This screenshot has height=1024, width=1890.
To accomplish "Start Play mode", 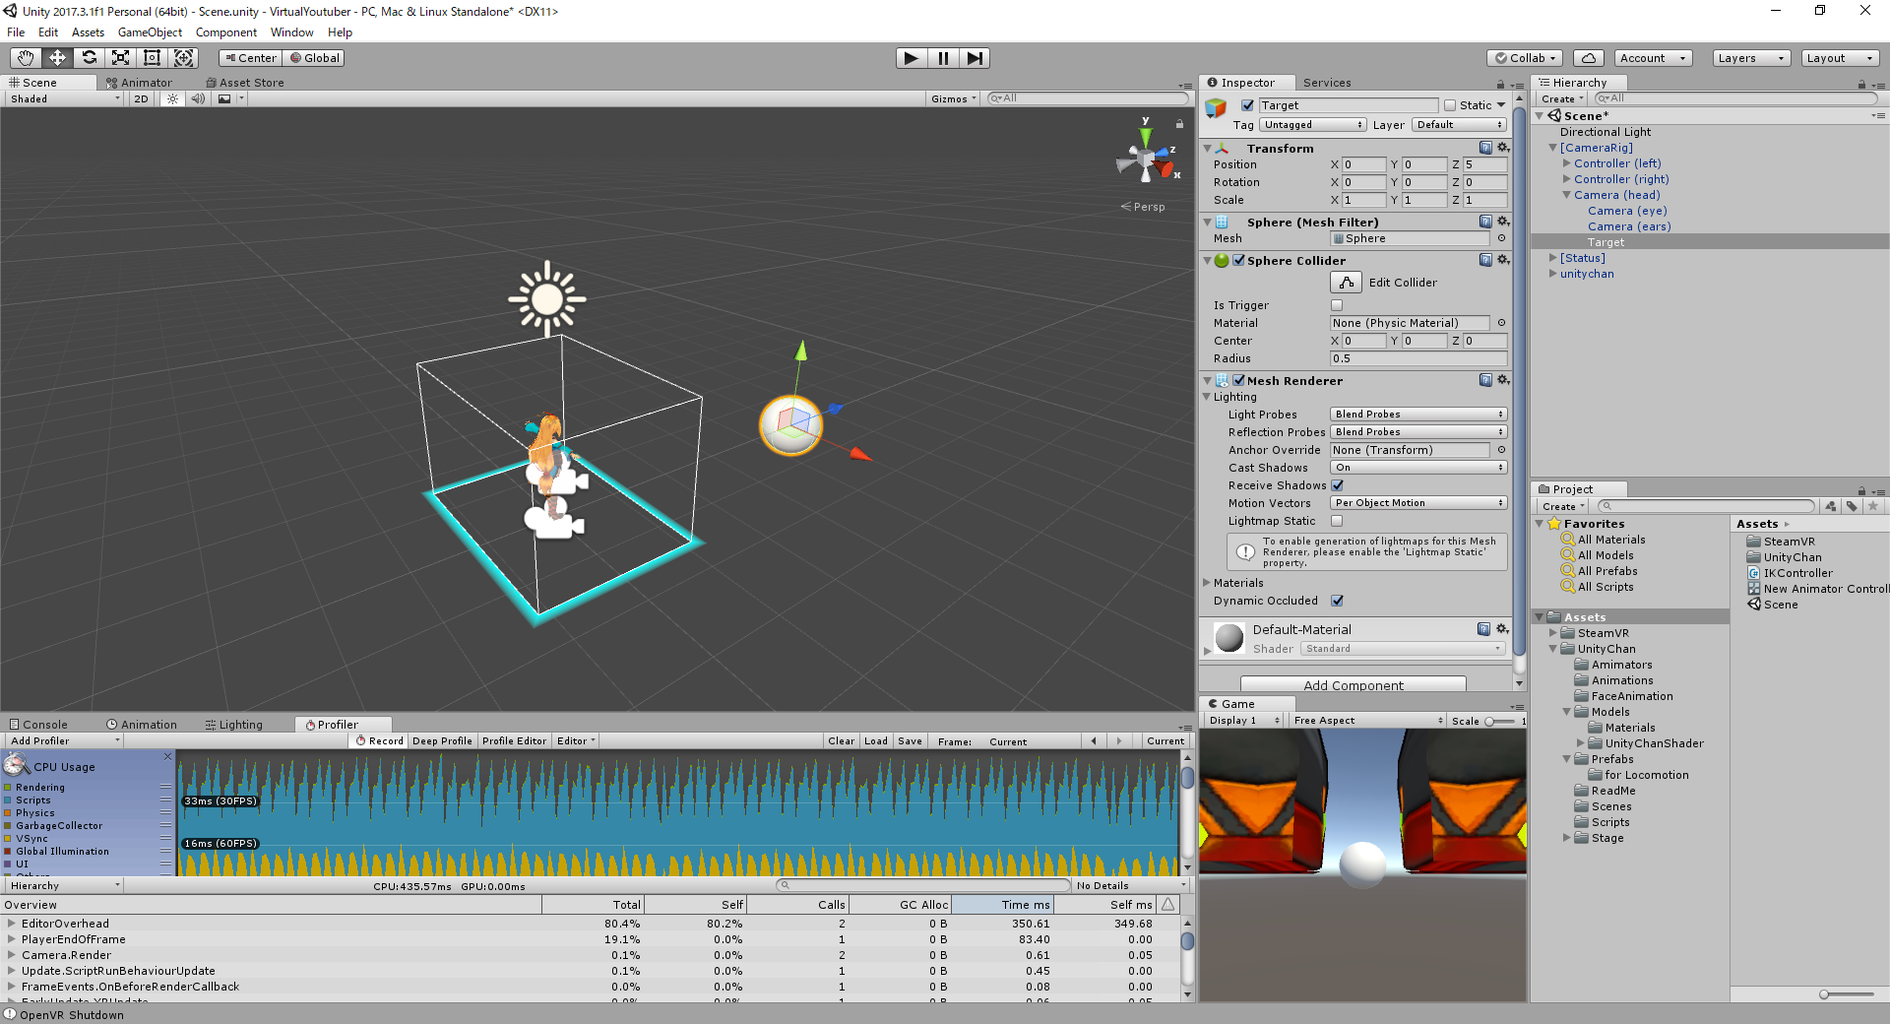I will click(x=910, y=58).
